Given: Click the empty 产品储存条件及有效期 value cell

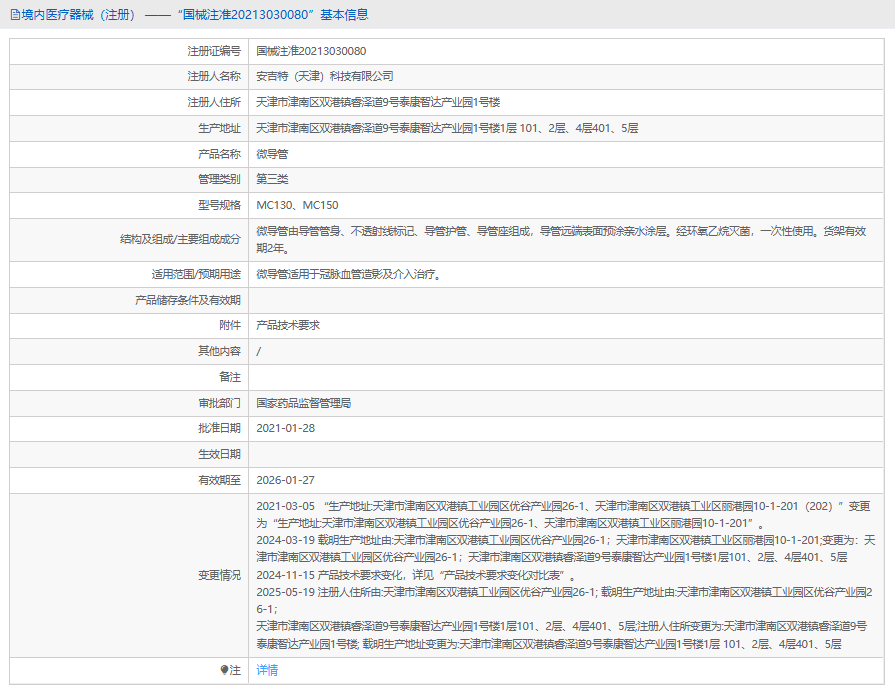Looking at the screenshot, I should (x=560, y=299).
